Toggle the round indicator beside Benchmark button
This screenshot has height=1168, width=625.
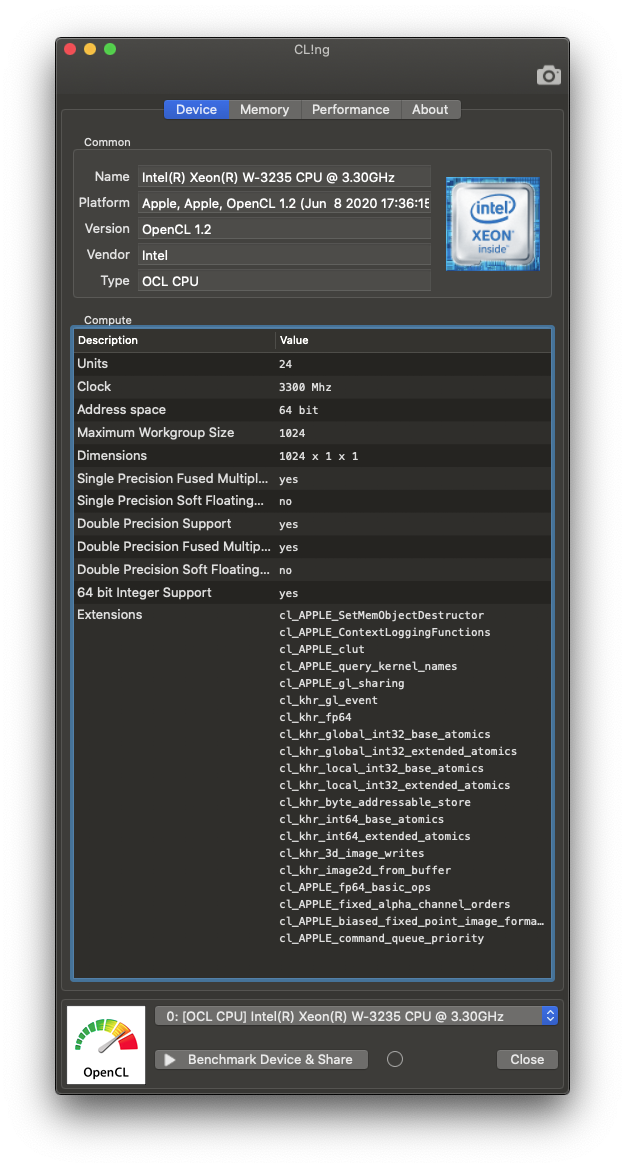click(x=395, y=1059)
